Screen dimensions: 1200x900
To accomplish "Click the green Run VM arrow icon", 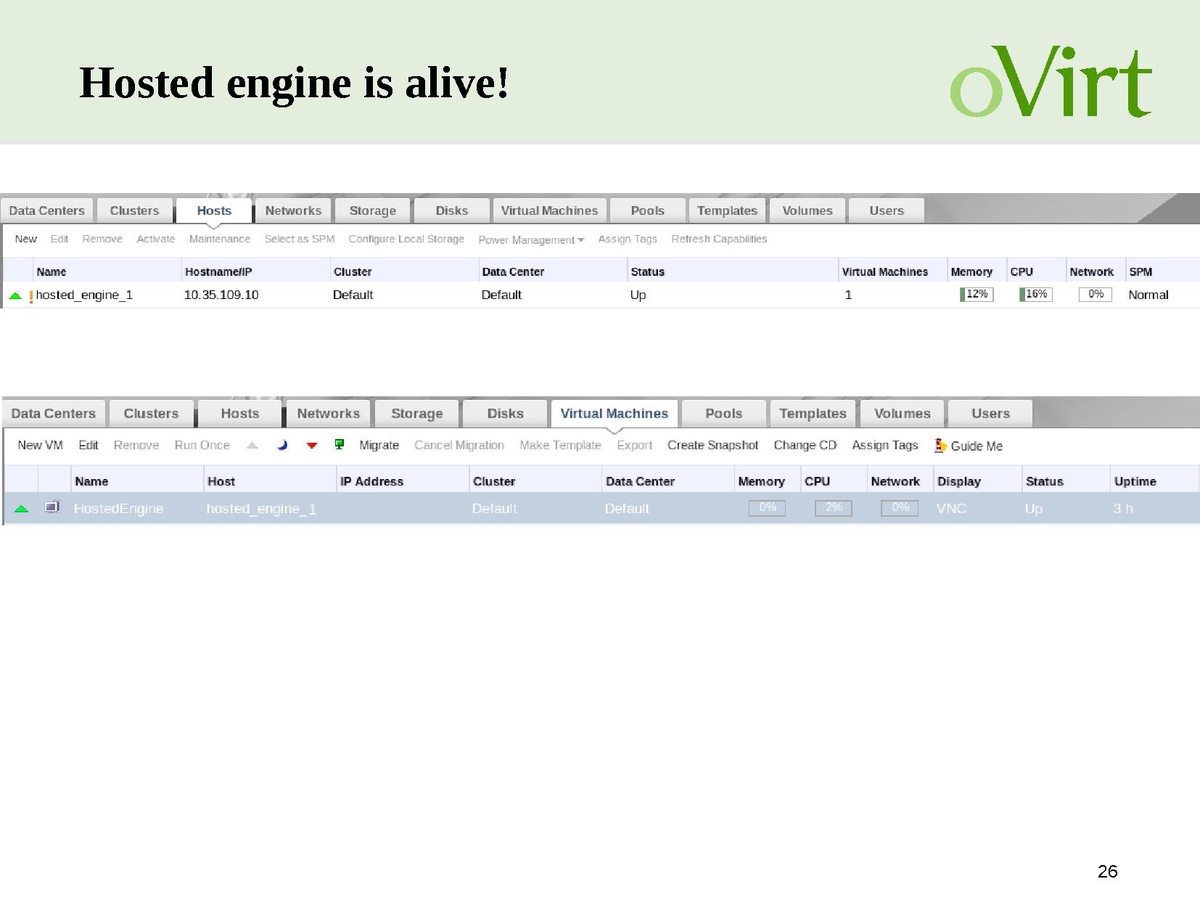I will click(x=252, y=445).
